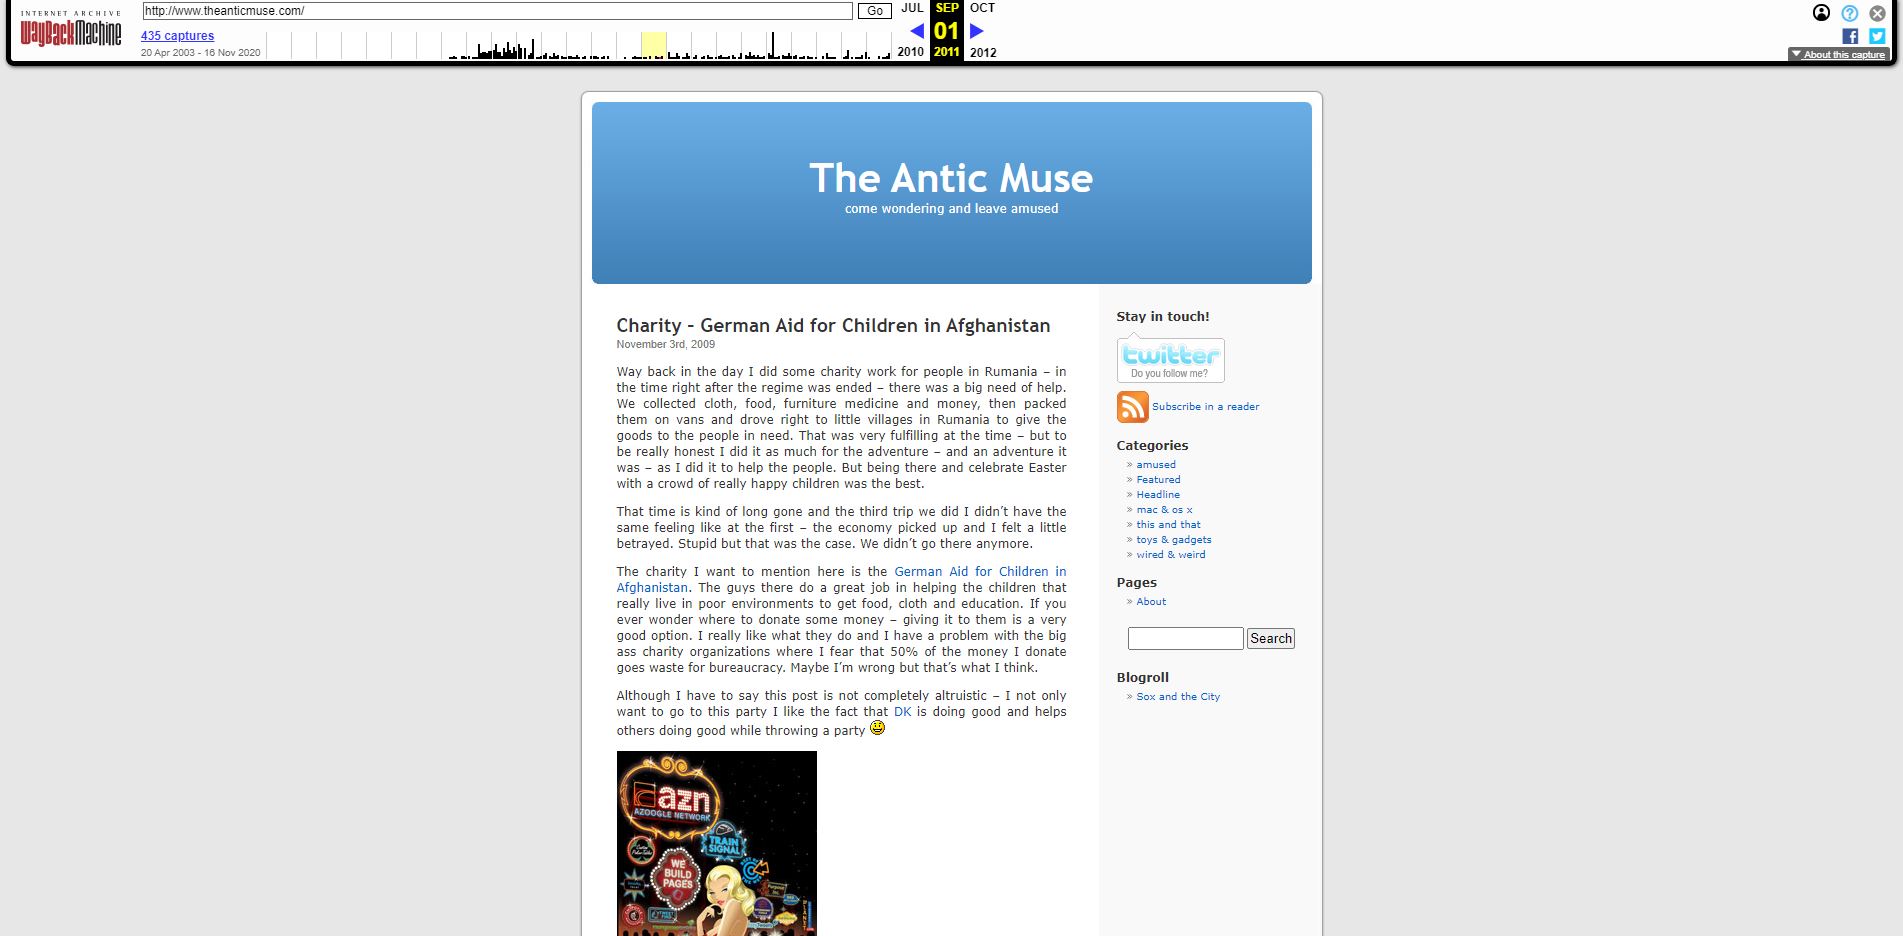Click the sidebar Search button
Image resolution: width=1903 pixels, height=936 pixels.
tap(1270, 639)
